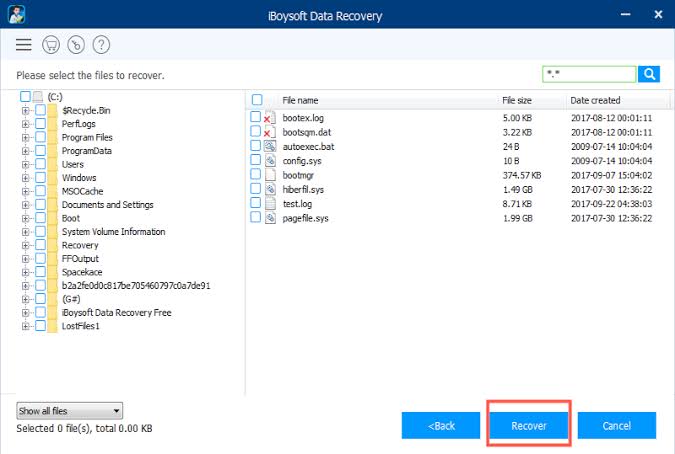
Task: Select the pagefile.sys file name
Action: click(x=305, y=218)
